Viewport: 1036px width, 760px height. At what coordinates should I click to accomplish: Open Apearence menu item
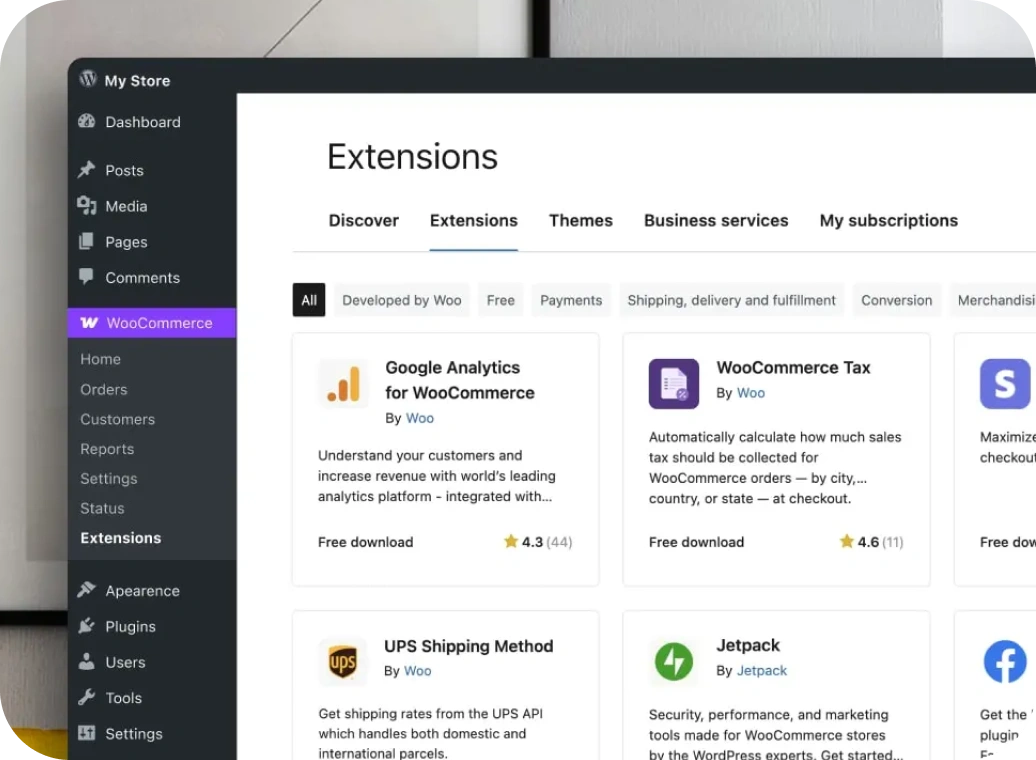pyautogui.click(x=143, y=591)
